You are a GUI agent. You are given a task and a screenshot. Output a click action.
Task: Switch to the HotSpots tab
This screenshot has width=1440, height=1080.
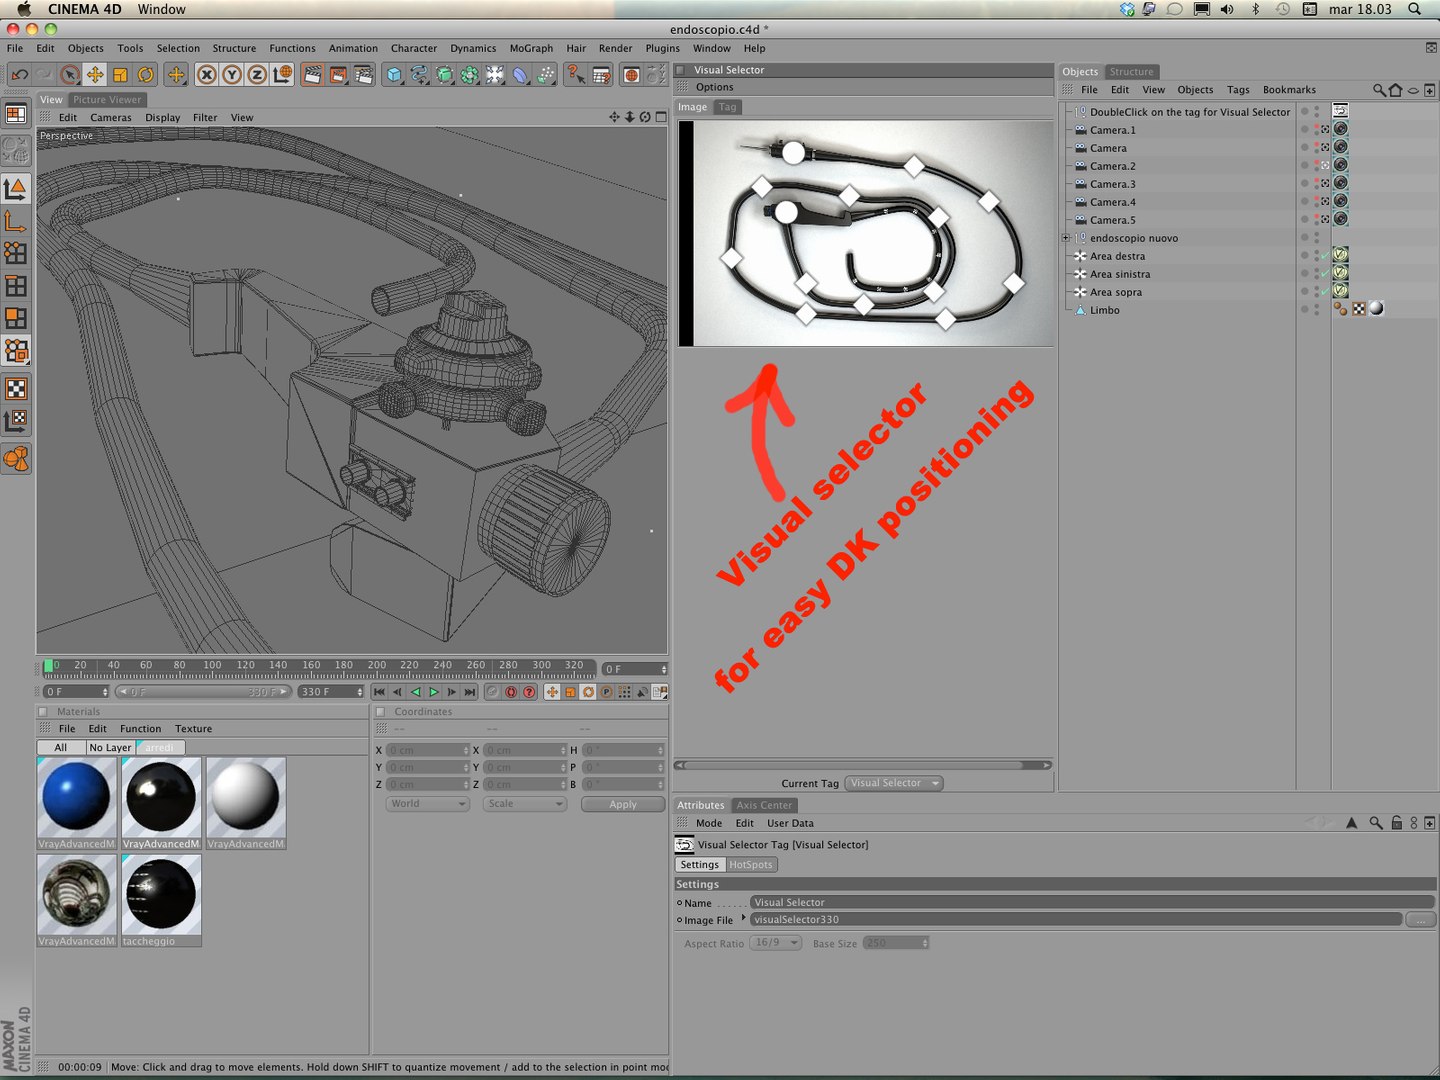(x=751, y=865)
